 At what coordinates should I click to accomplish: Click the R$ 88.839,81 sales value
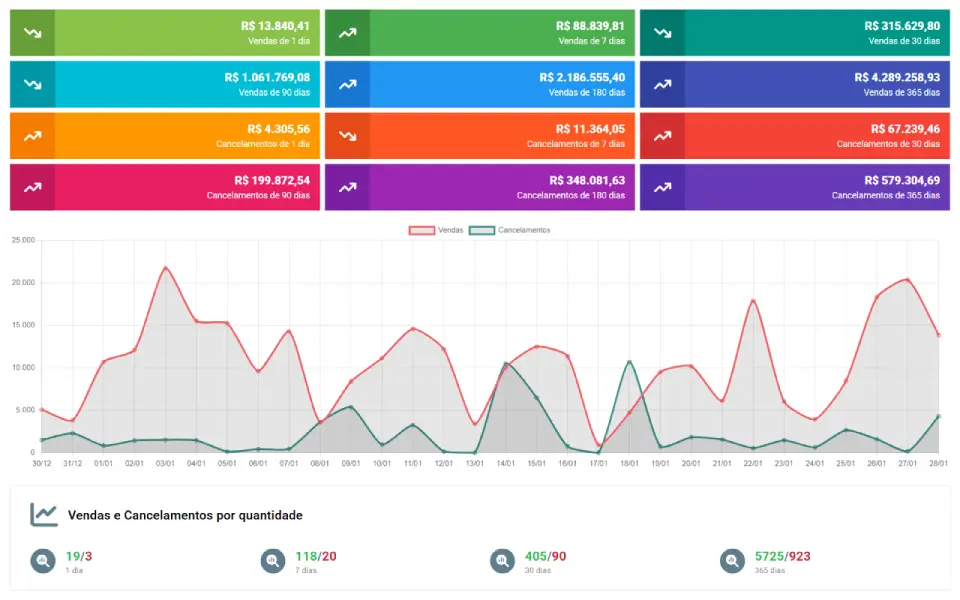pyautogui.click(x=590, y=26)
